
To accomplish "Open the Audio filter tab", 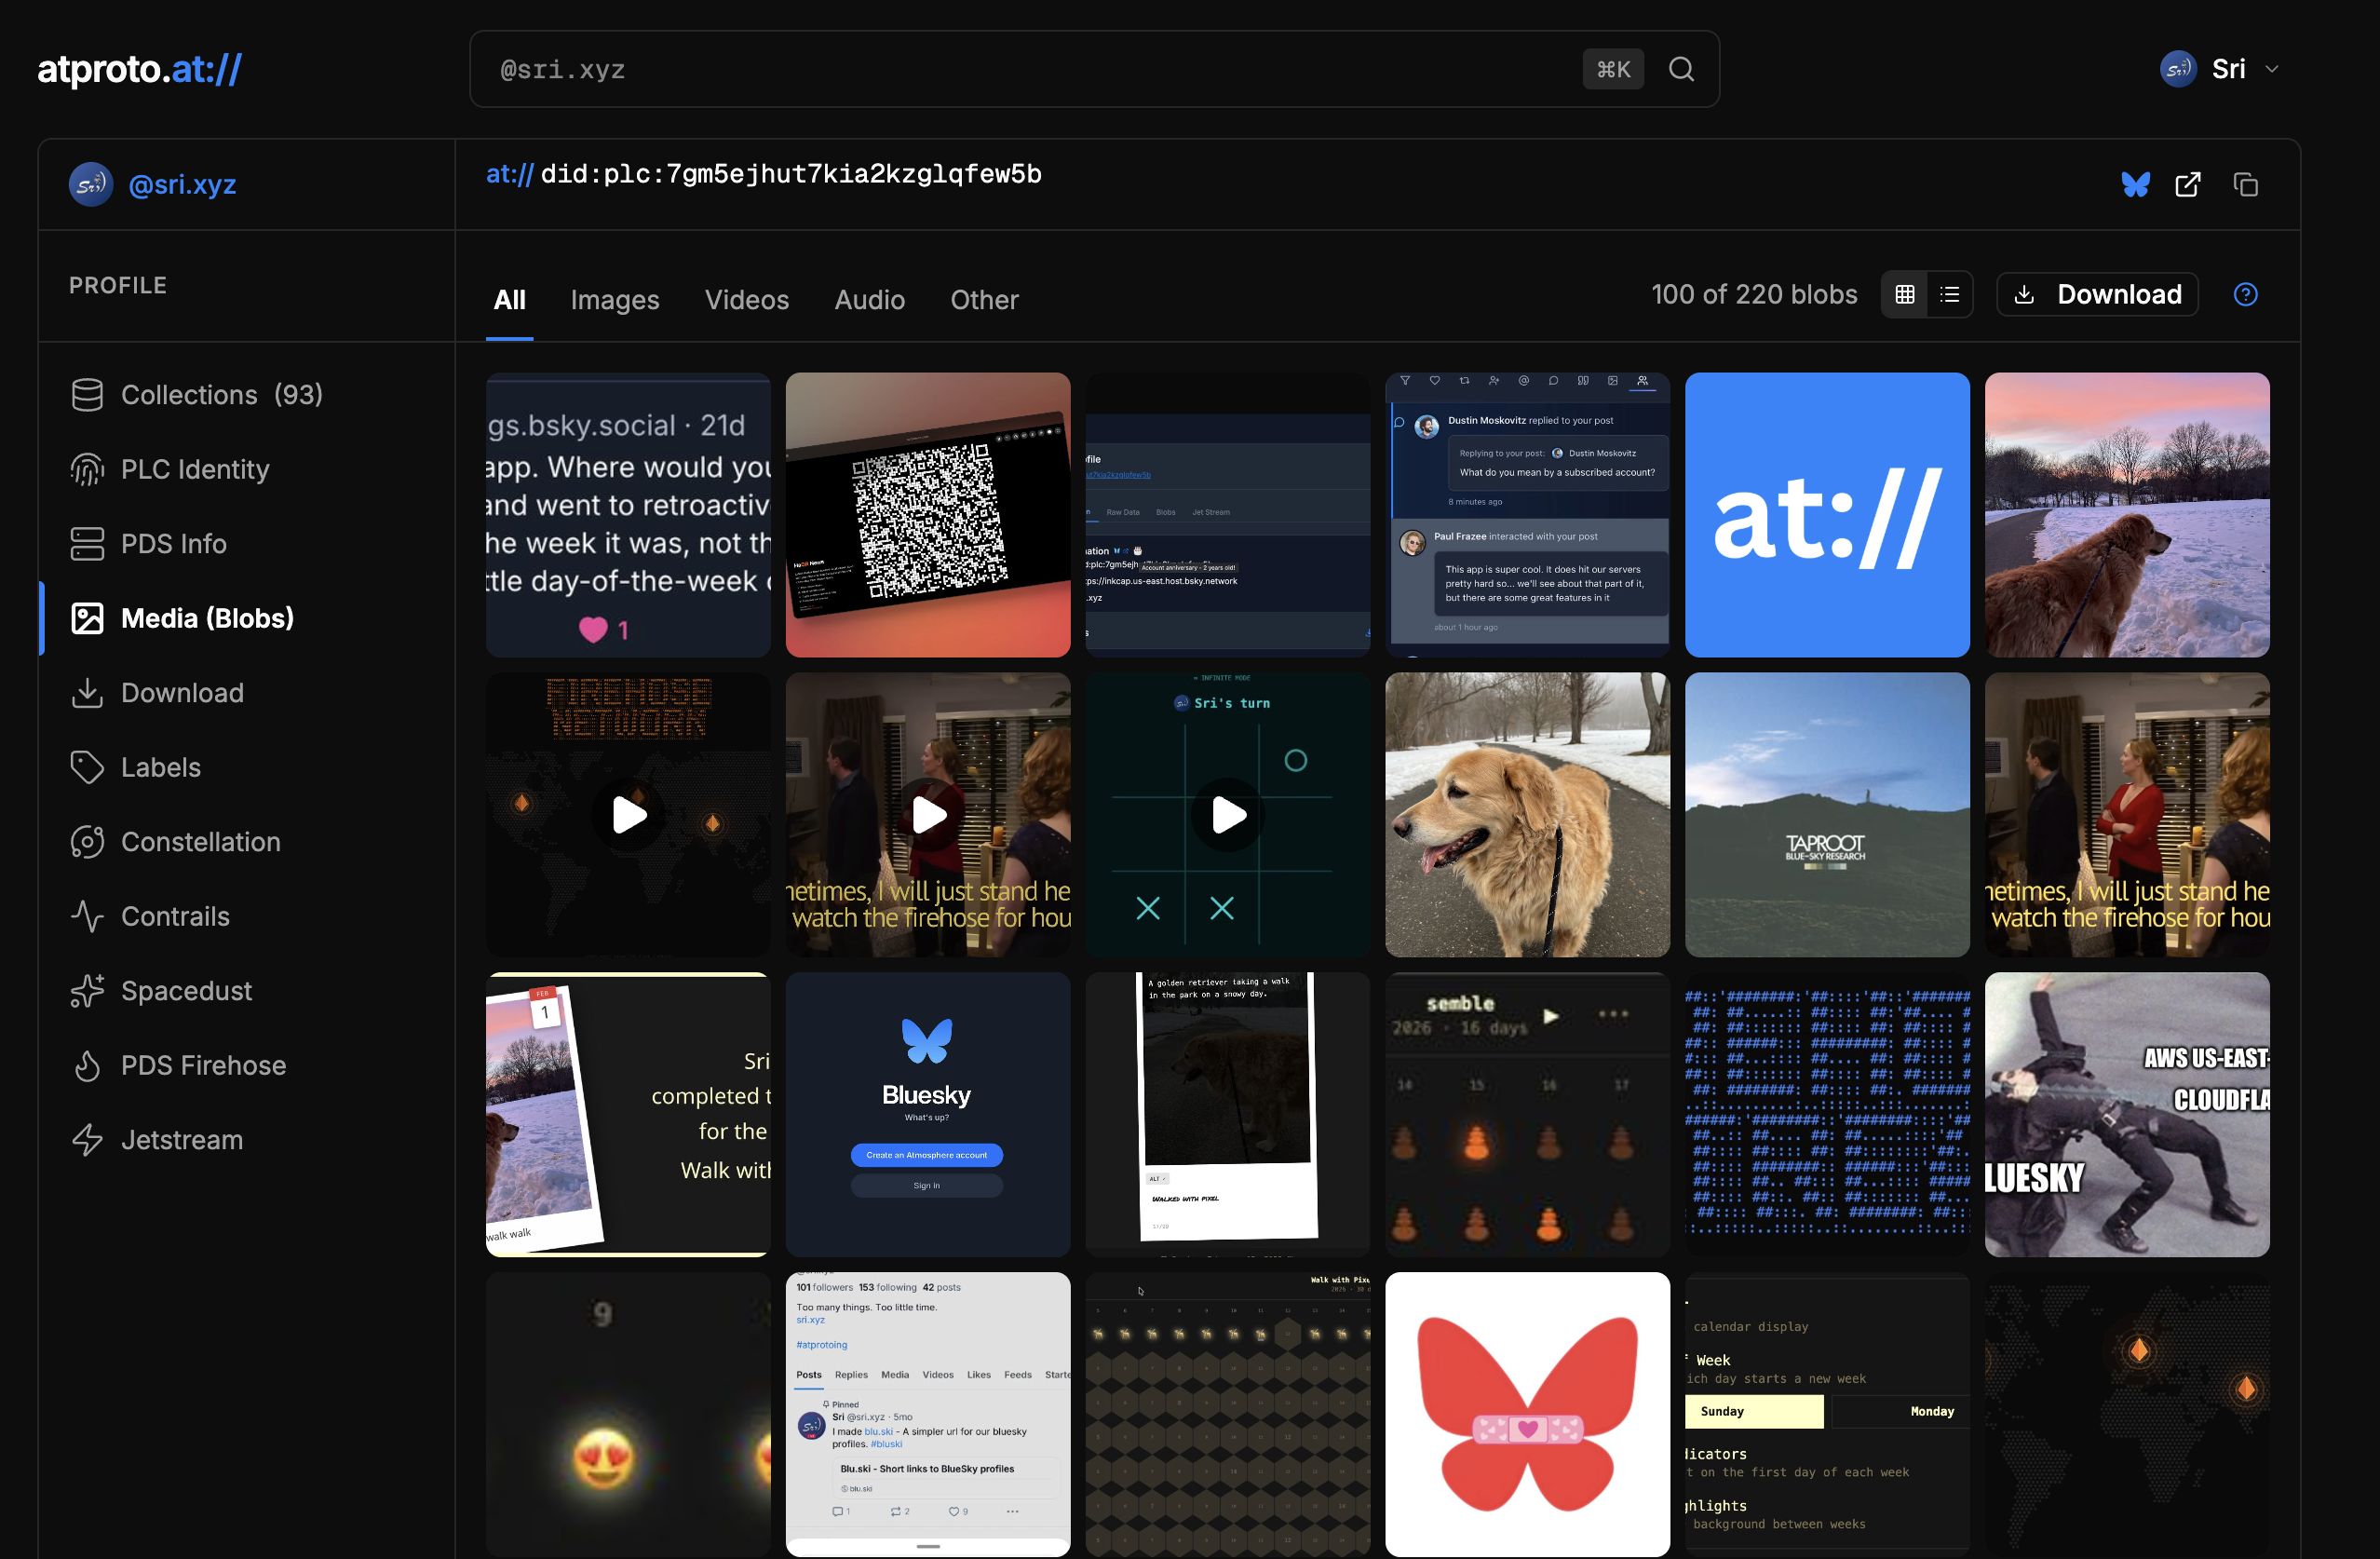I will pyautogui.click(x=869, y=300).
